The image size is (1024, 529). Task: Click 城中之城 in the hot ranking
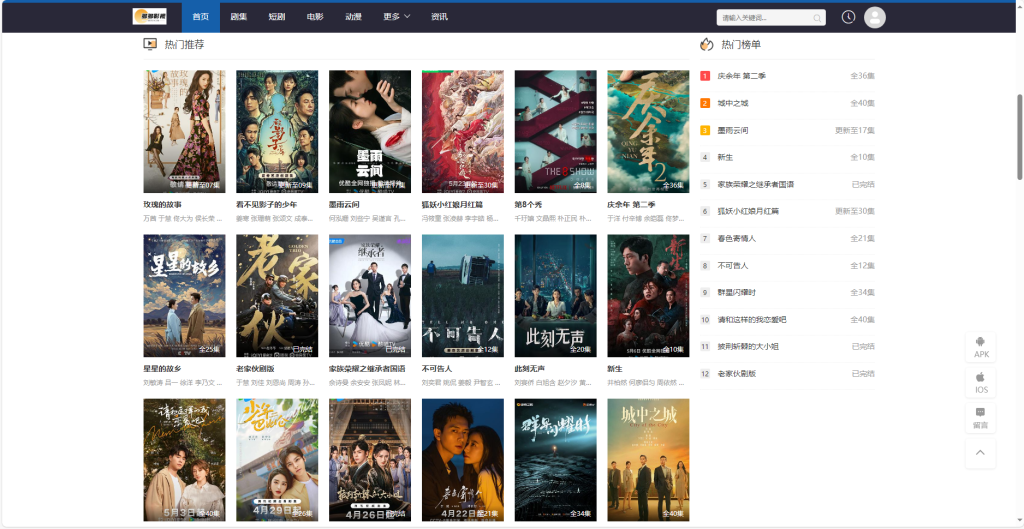(x=732, y=103)
